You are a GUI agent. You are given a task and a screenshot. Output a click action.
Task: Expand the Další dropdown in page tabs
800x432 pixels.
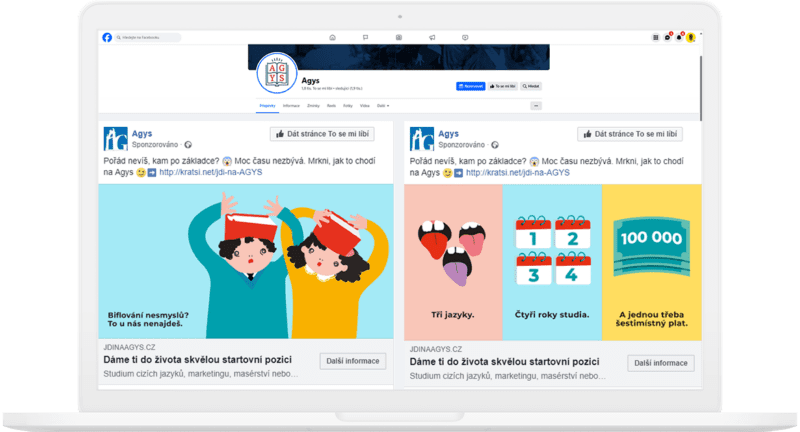(383, 105)
